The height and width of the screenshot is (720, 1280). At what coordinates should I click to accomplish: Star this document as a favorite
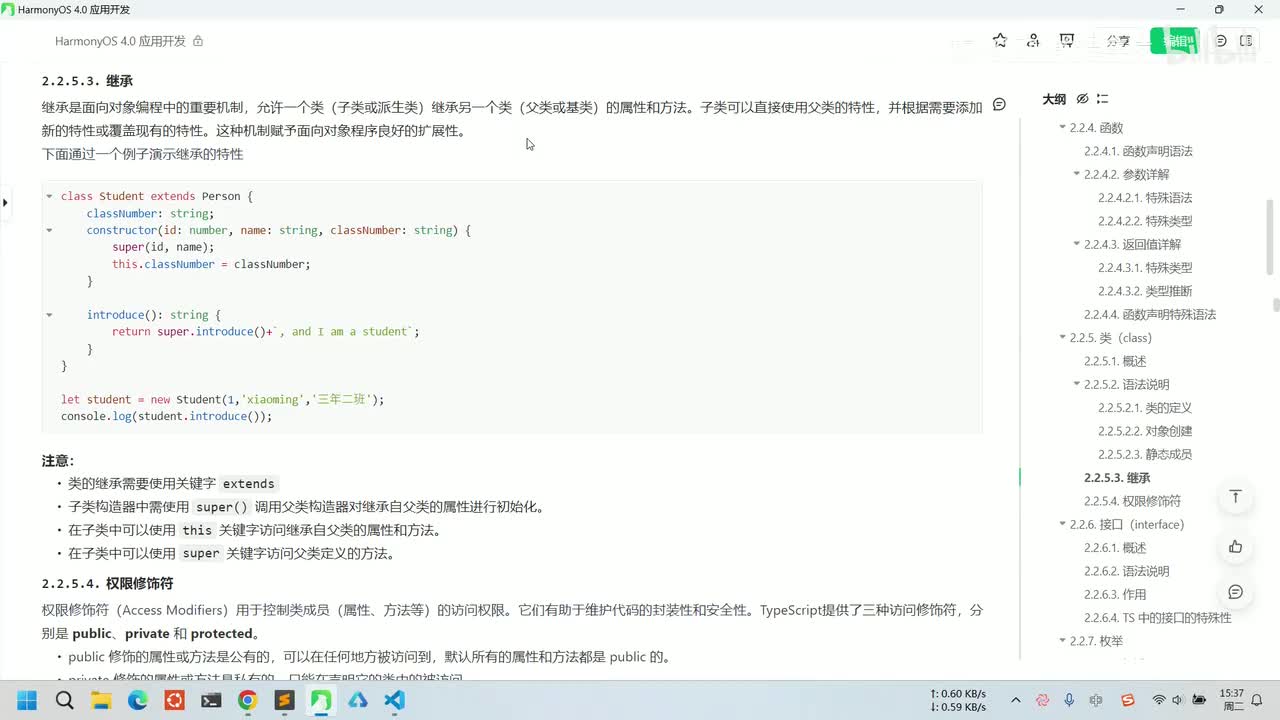1000,41
